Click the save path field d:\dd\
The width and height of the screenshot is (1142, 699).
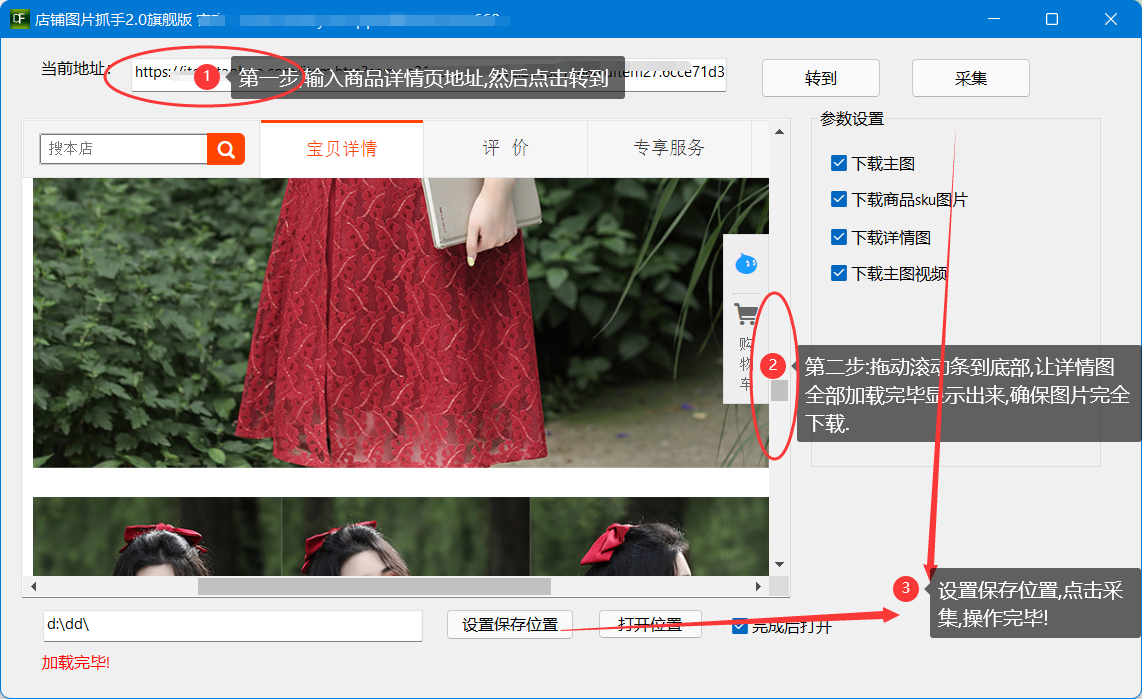232,625
